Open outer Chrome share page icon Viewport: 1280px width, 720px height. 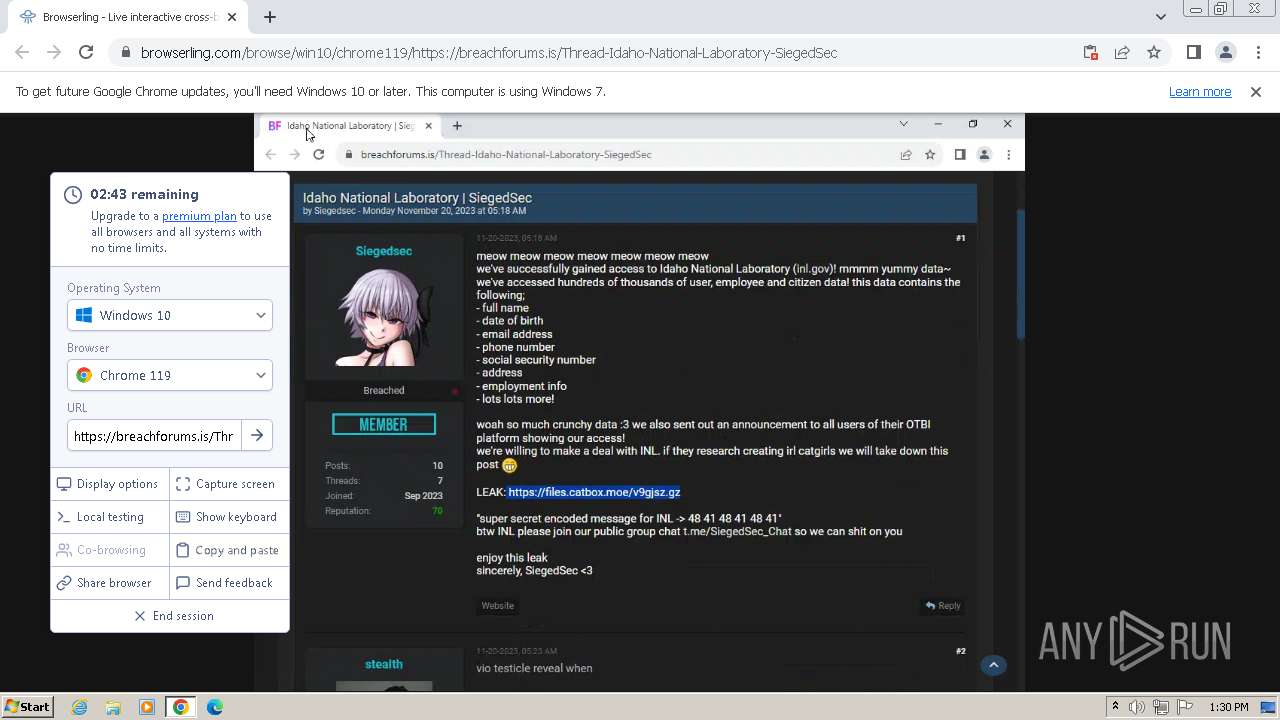tap(1122, 53)
